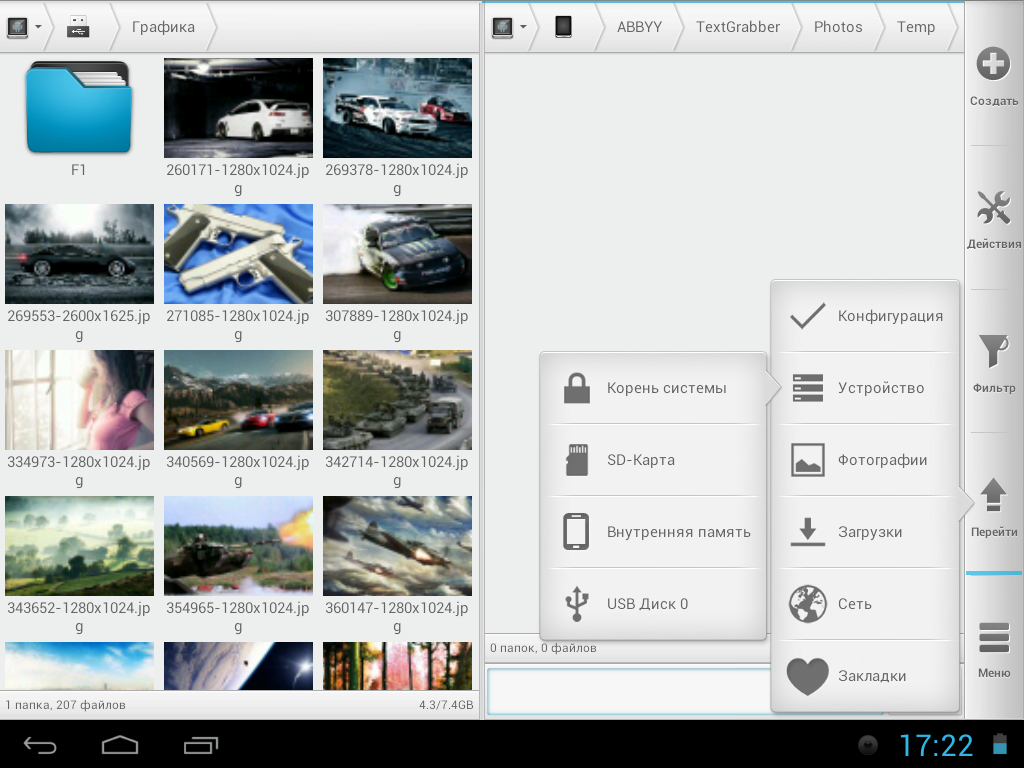Open the Android recent apps button
The height and width of the screenshot is (768, 1024).
coord(200,744)
